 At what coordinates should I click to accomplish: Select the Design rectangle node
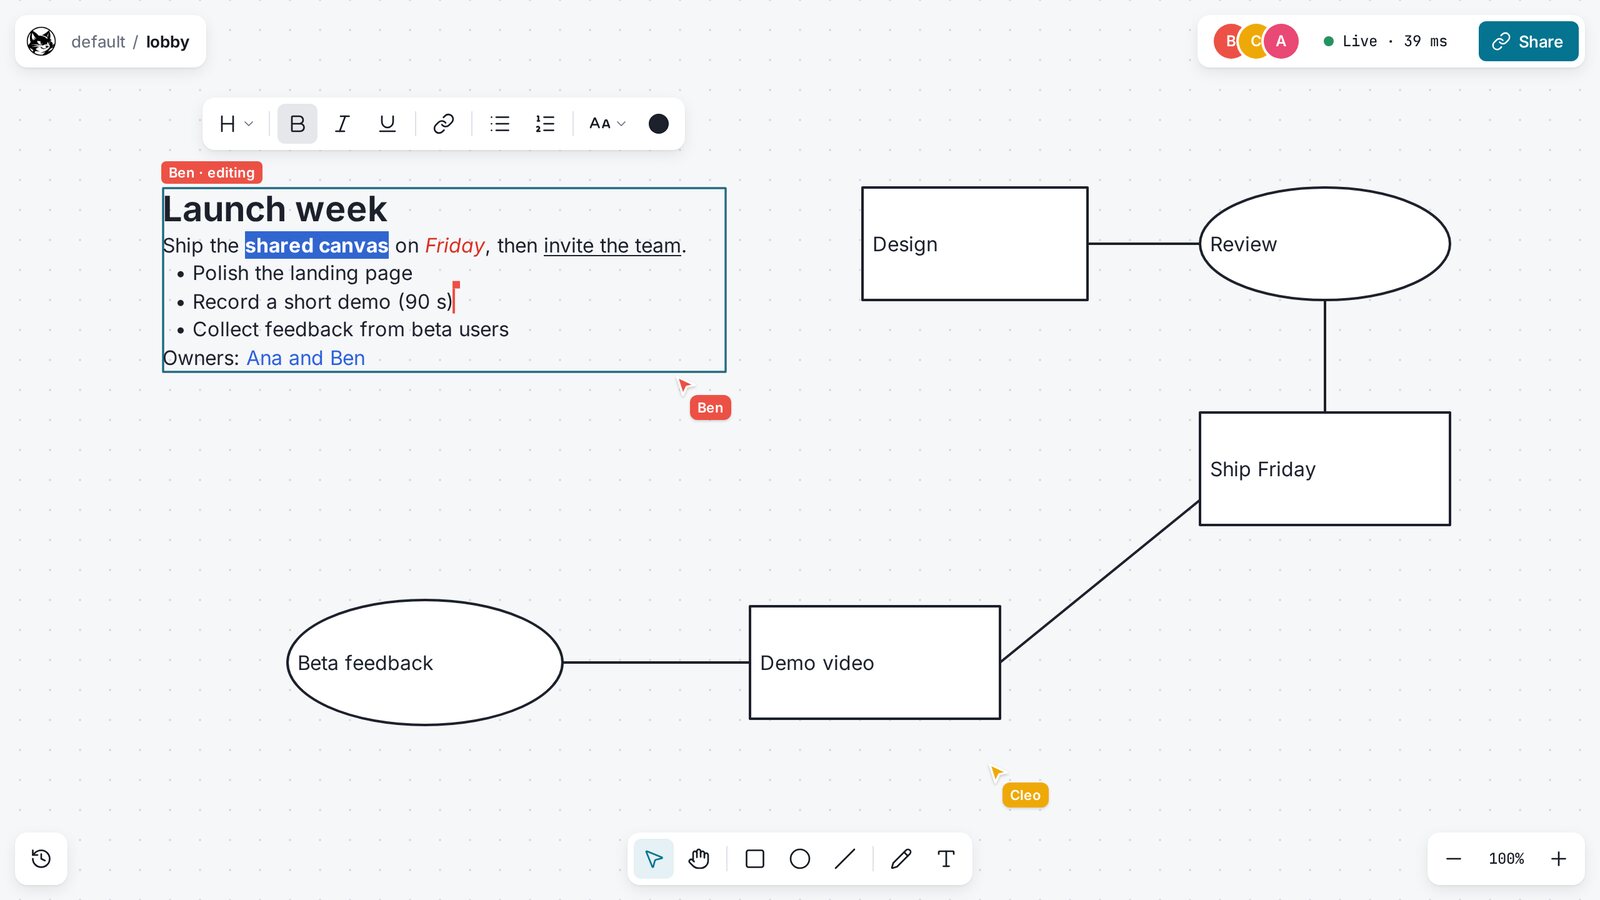pos(975,244)
